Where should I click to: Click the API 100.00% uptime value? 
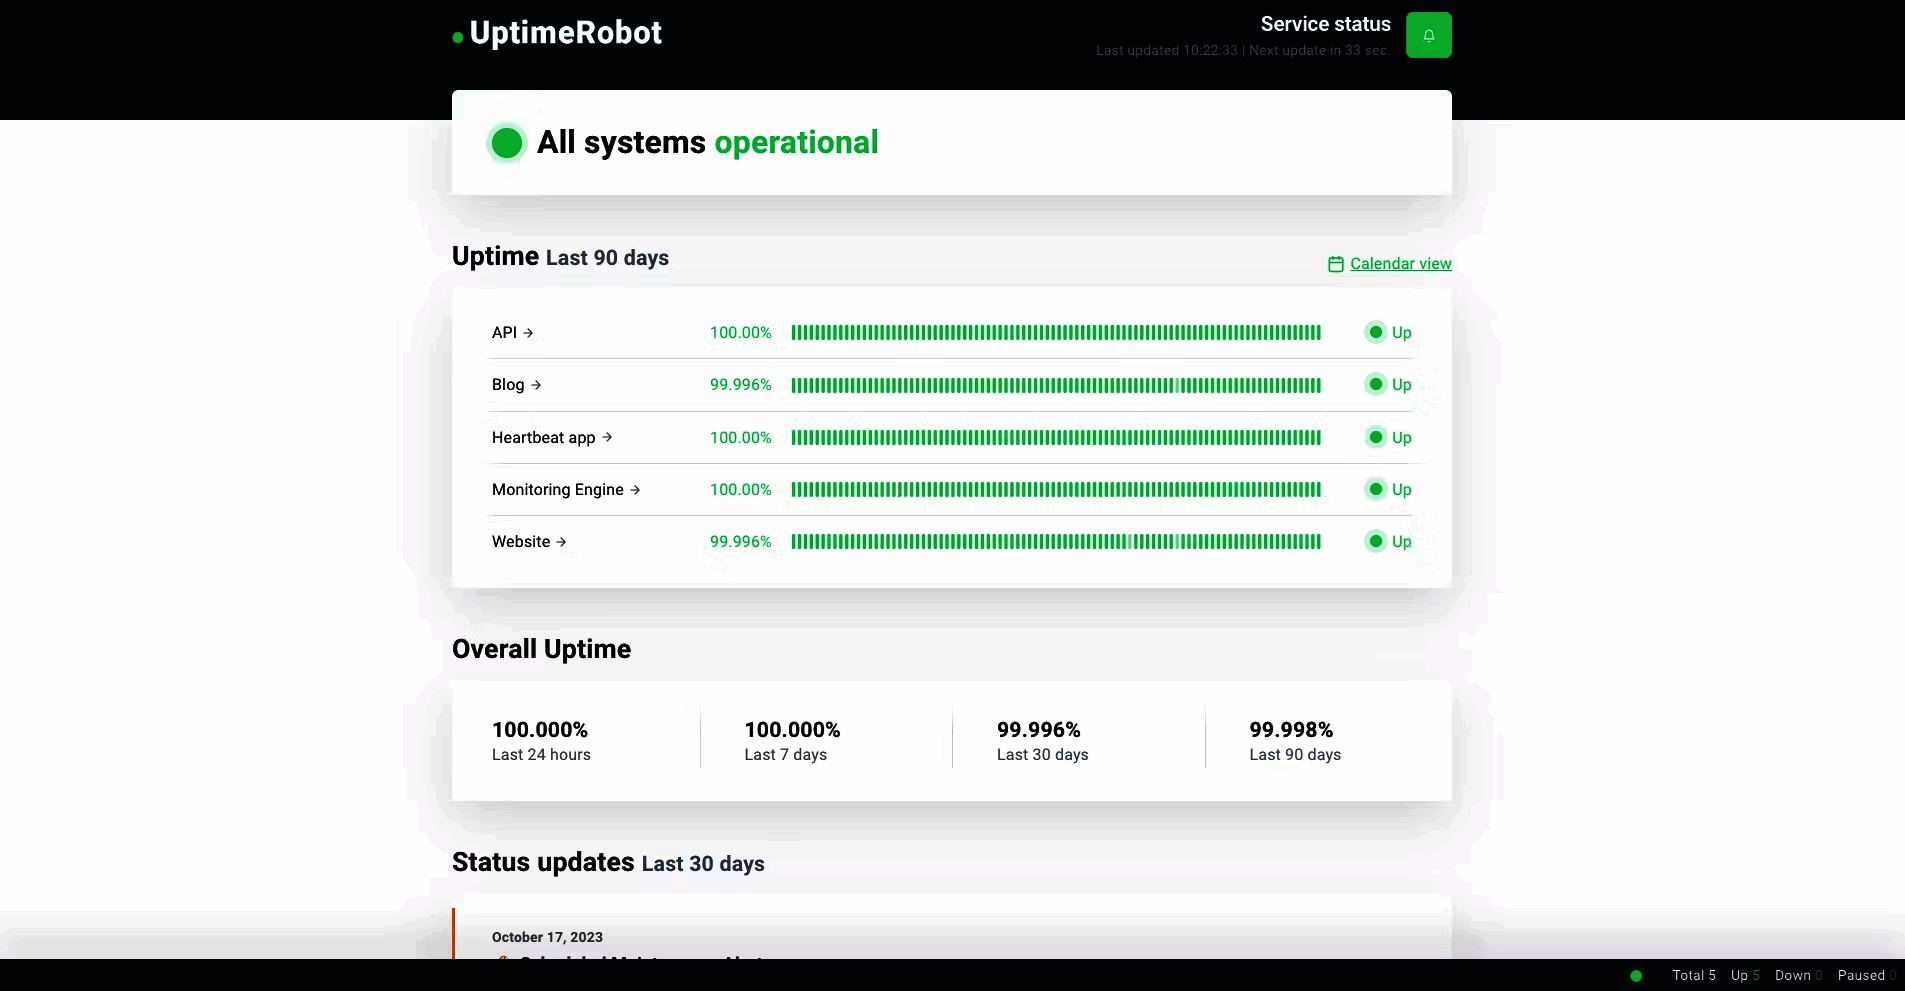coord(740,333)
